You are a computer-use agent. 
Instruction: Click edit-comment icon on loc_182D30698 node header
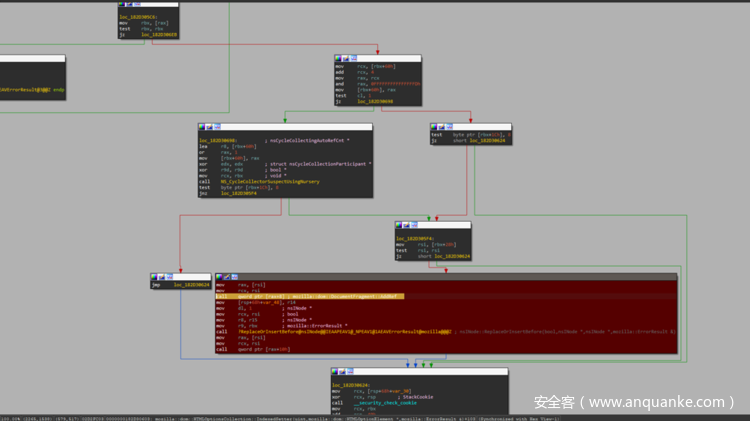208,127
